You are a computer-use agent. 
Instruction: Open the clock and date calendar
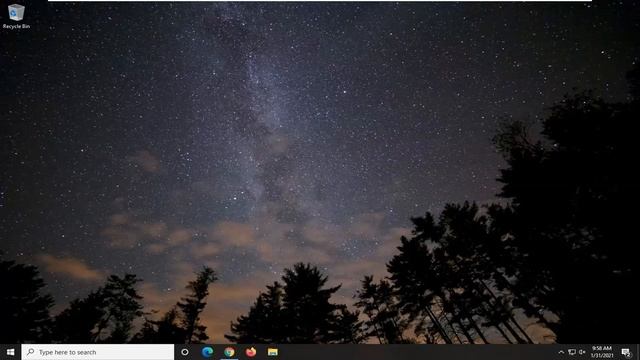pyautogui.click(x=602, y=352)
